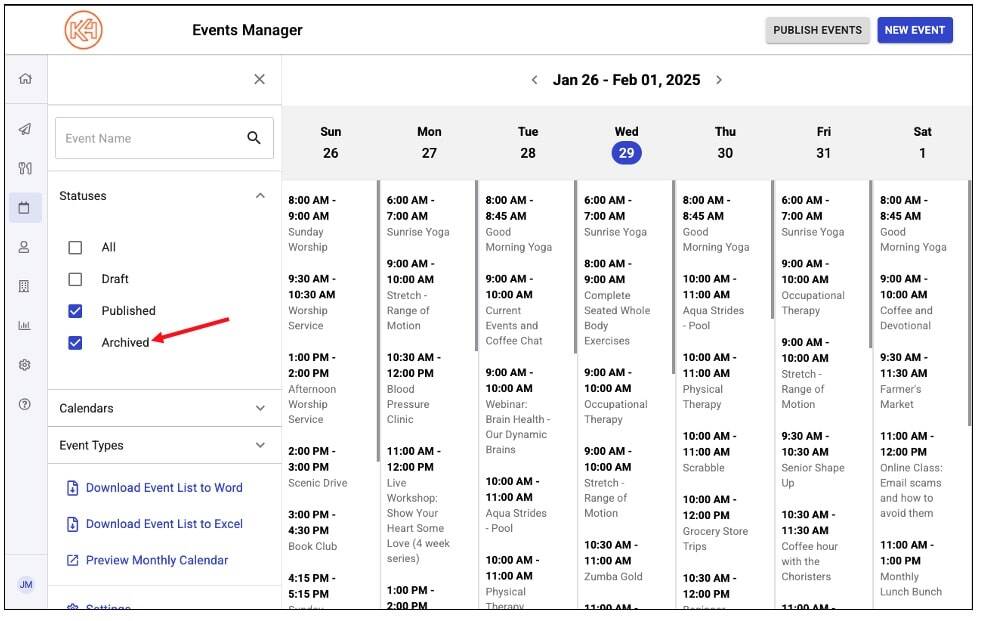Open the Monthly Lunch Bunch event
The height and width of the screenshot is (621, 981).
(x=910, y=568)
